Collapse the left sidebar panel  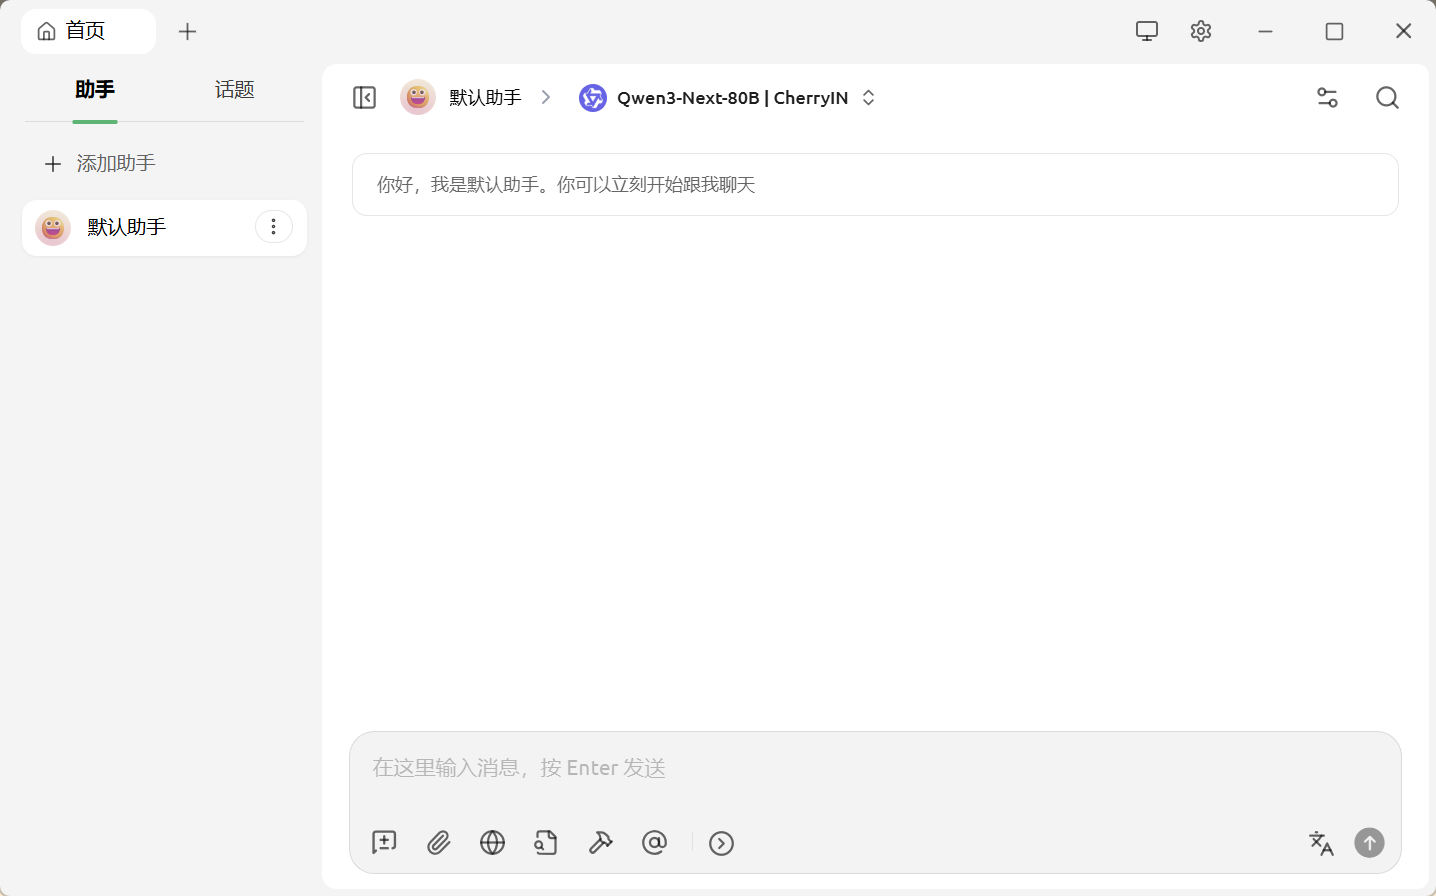tap(364, 97)
